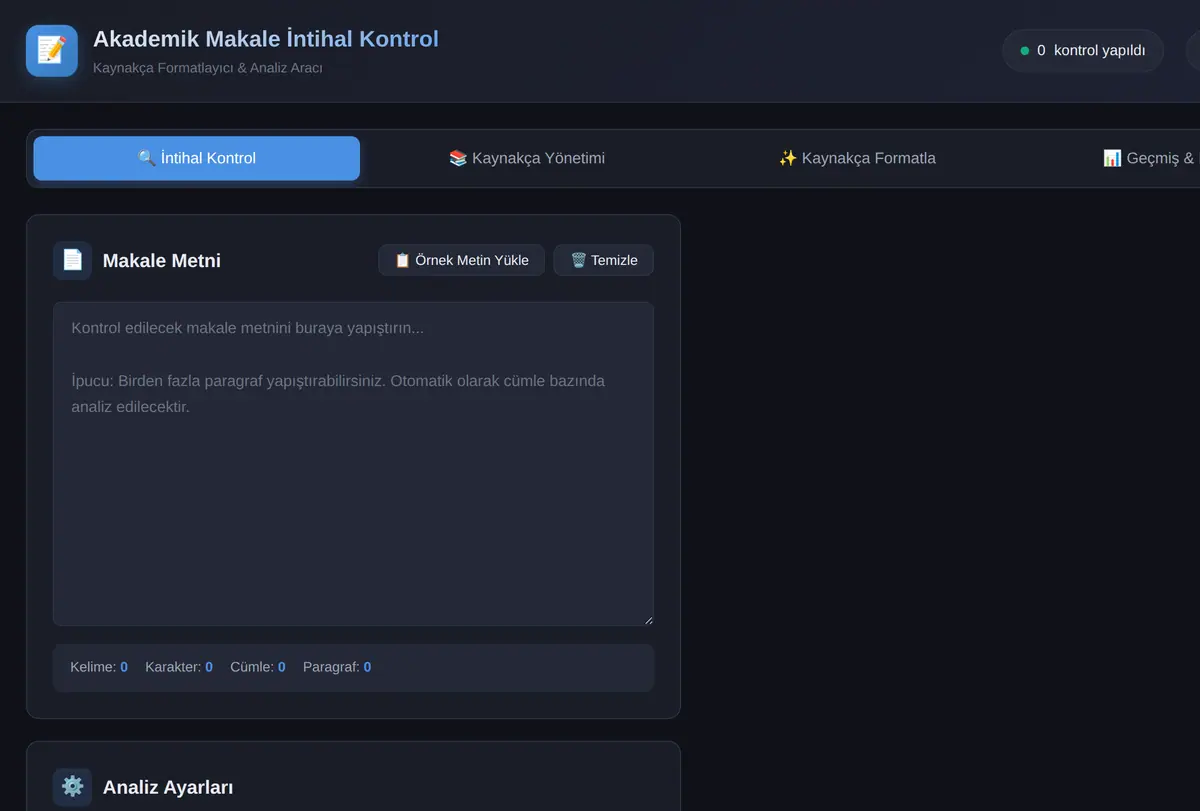Go to the Geçmiş tab
The width and height of the screenshot is (1200, 811).
(1148, 158)
